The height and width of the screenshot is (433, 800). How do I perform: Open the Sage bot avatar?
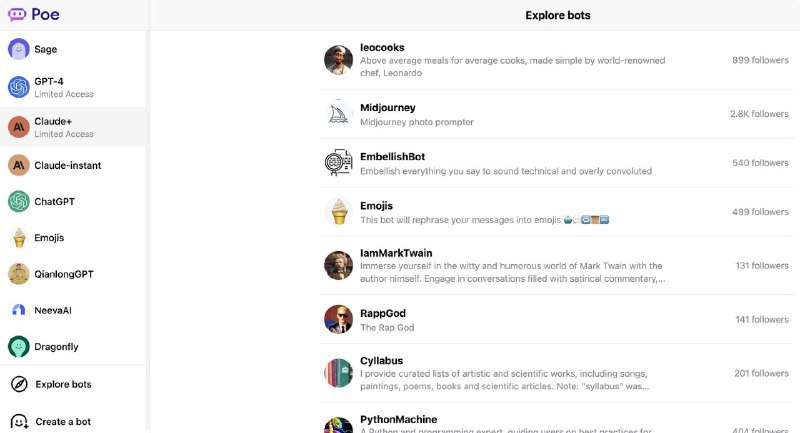tap(19, 49)
